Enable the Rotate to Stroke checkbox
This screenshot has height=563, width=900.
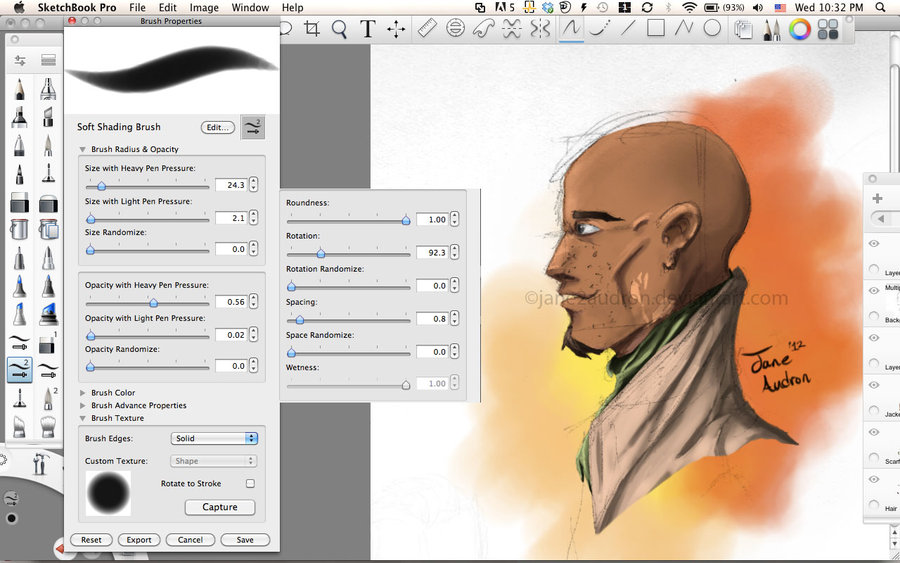(250, 484)
